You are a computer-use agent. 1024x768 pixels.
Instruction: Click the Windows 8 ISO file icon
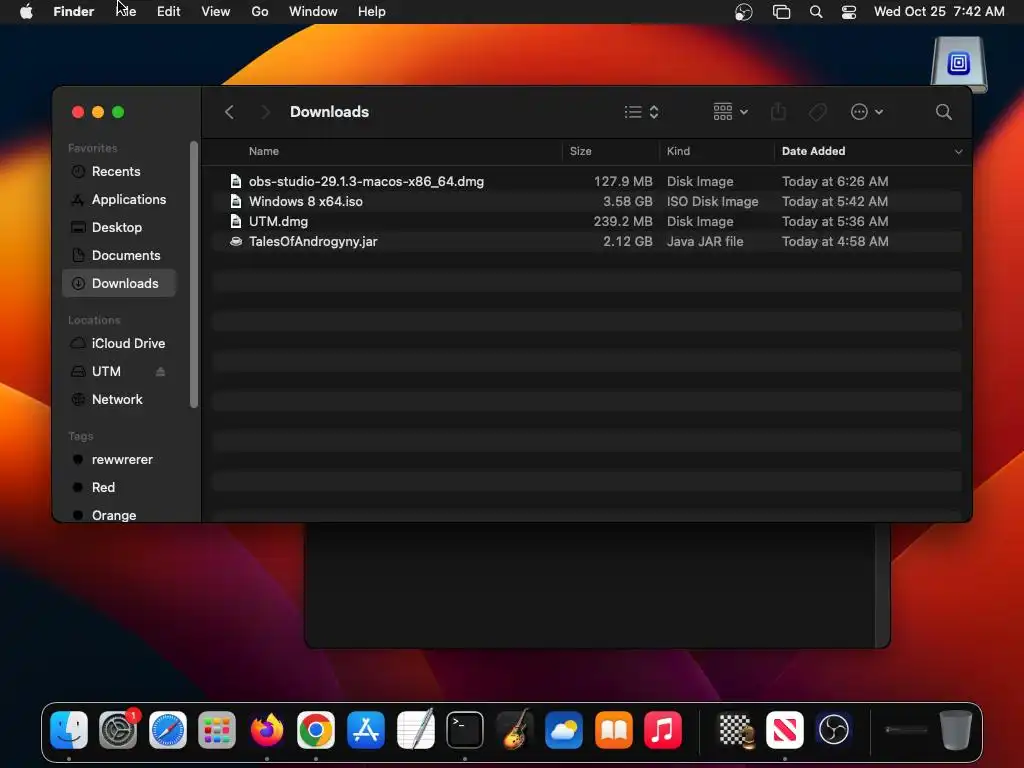click(236, 201)
